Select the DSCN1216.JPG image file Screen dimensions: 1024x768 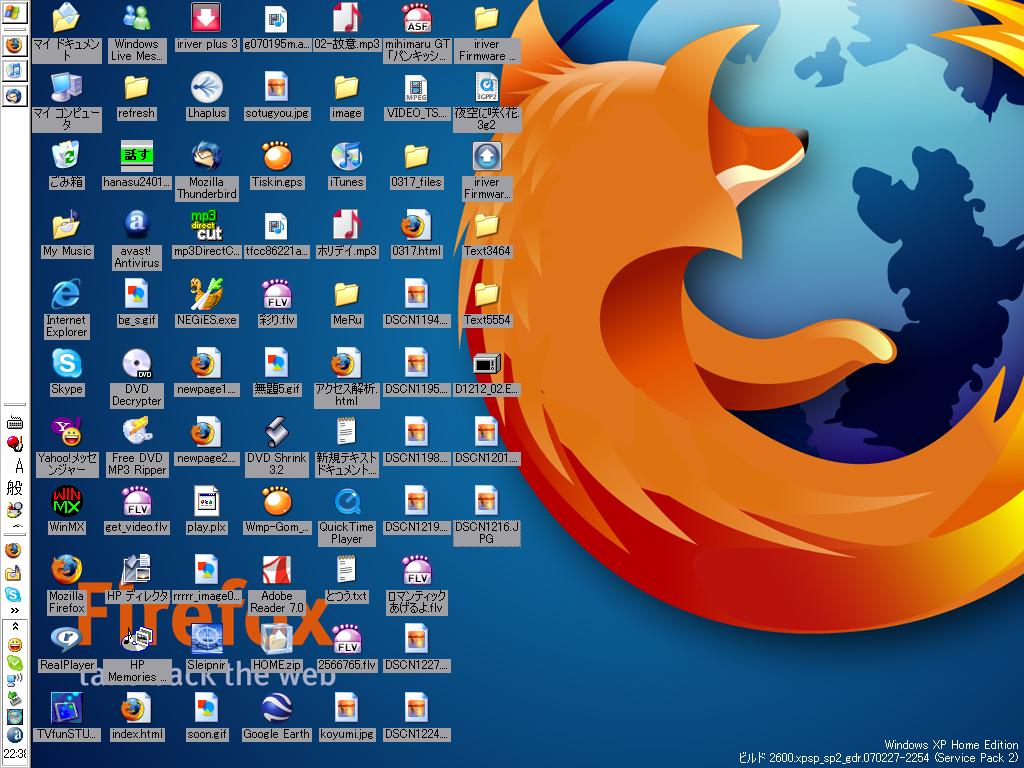tap(487, 515)
